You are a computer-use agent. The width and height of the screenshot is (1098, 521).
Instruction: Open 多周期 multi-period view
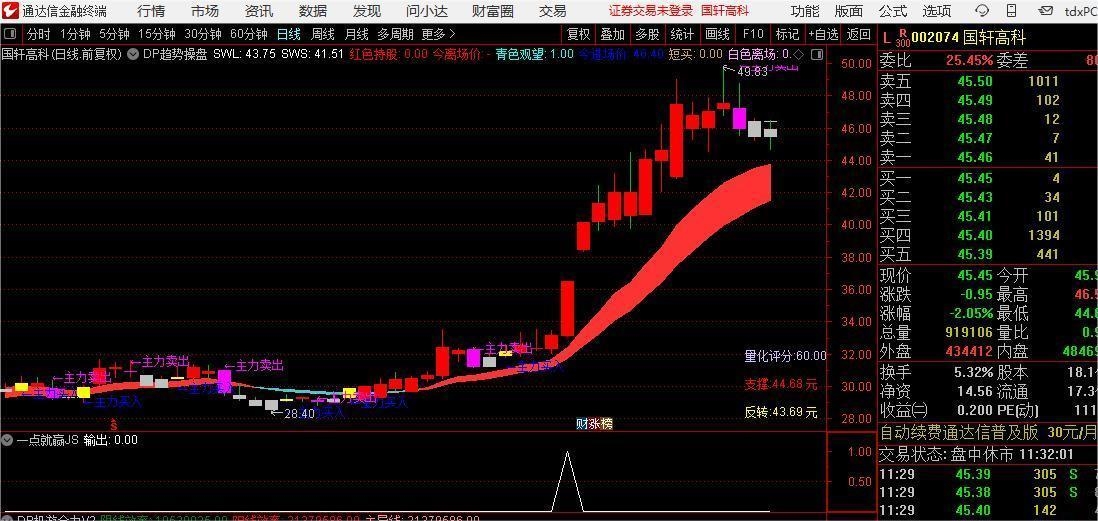pos(395,34)
